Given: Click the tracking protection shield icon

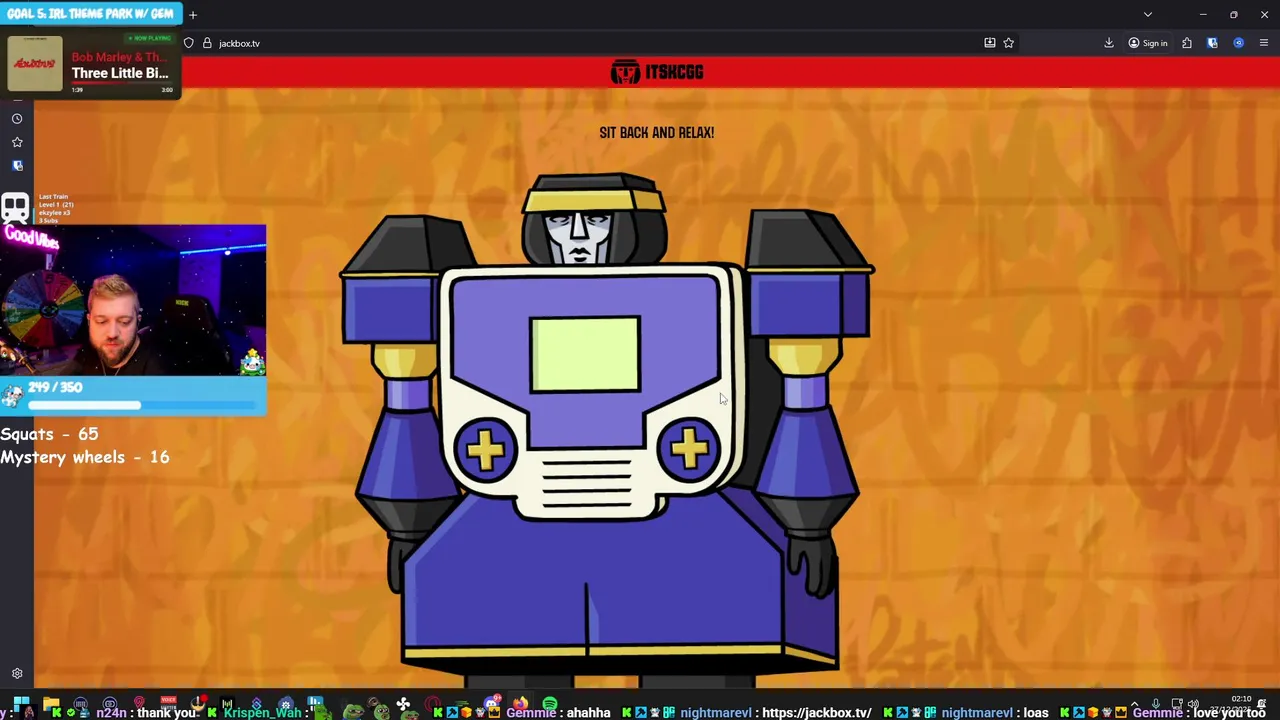Looking at the screenshot, I should 188,43.
